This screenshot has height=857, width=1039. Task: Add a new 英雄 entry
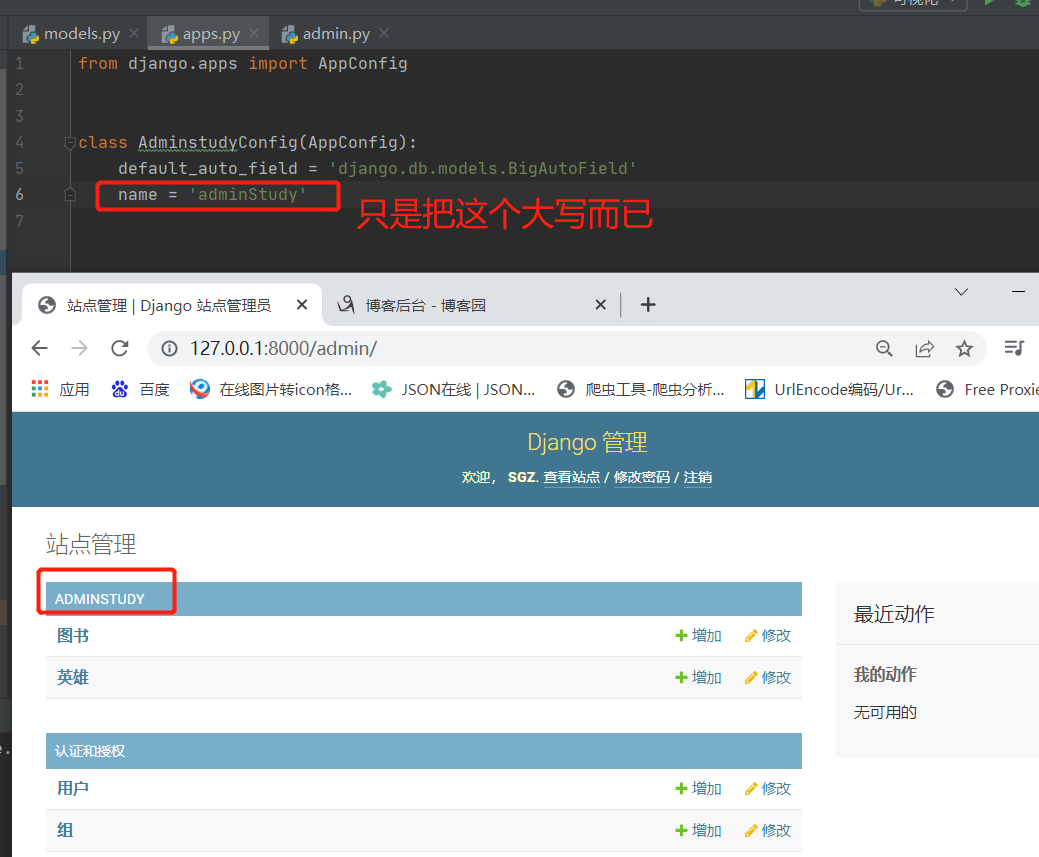click(698, 677)
